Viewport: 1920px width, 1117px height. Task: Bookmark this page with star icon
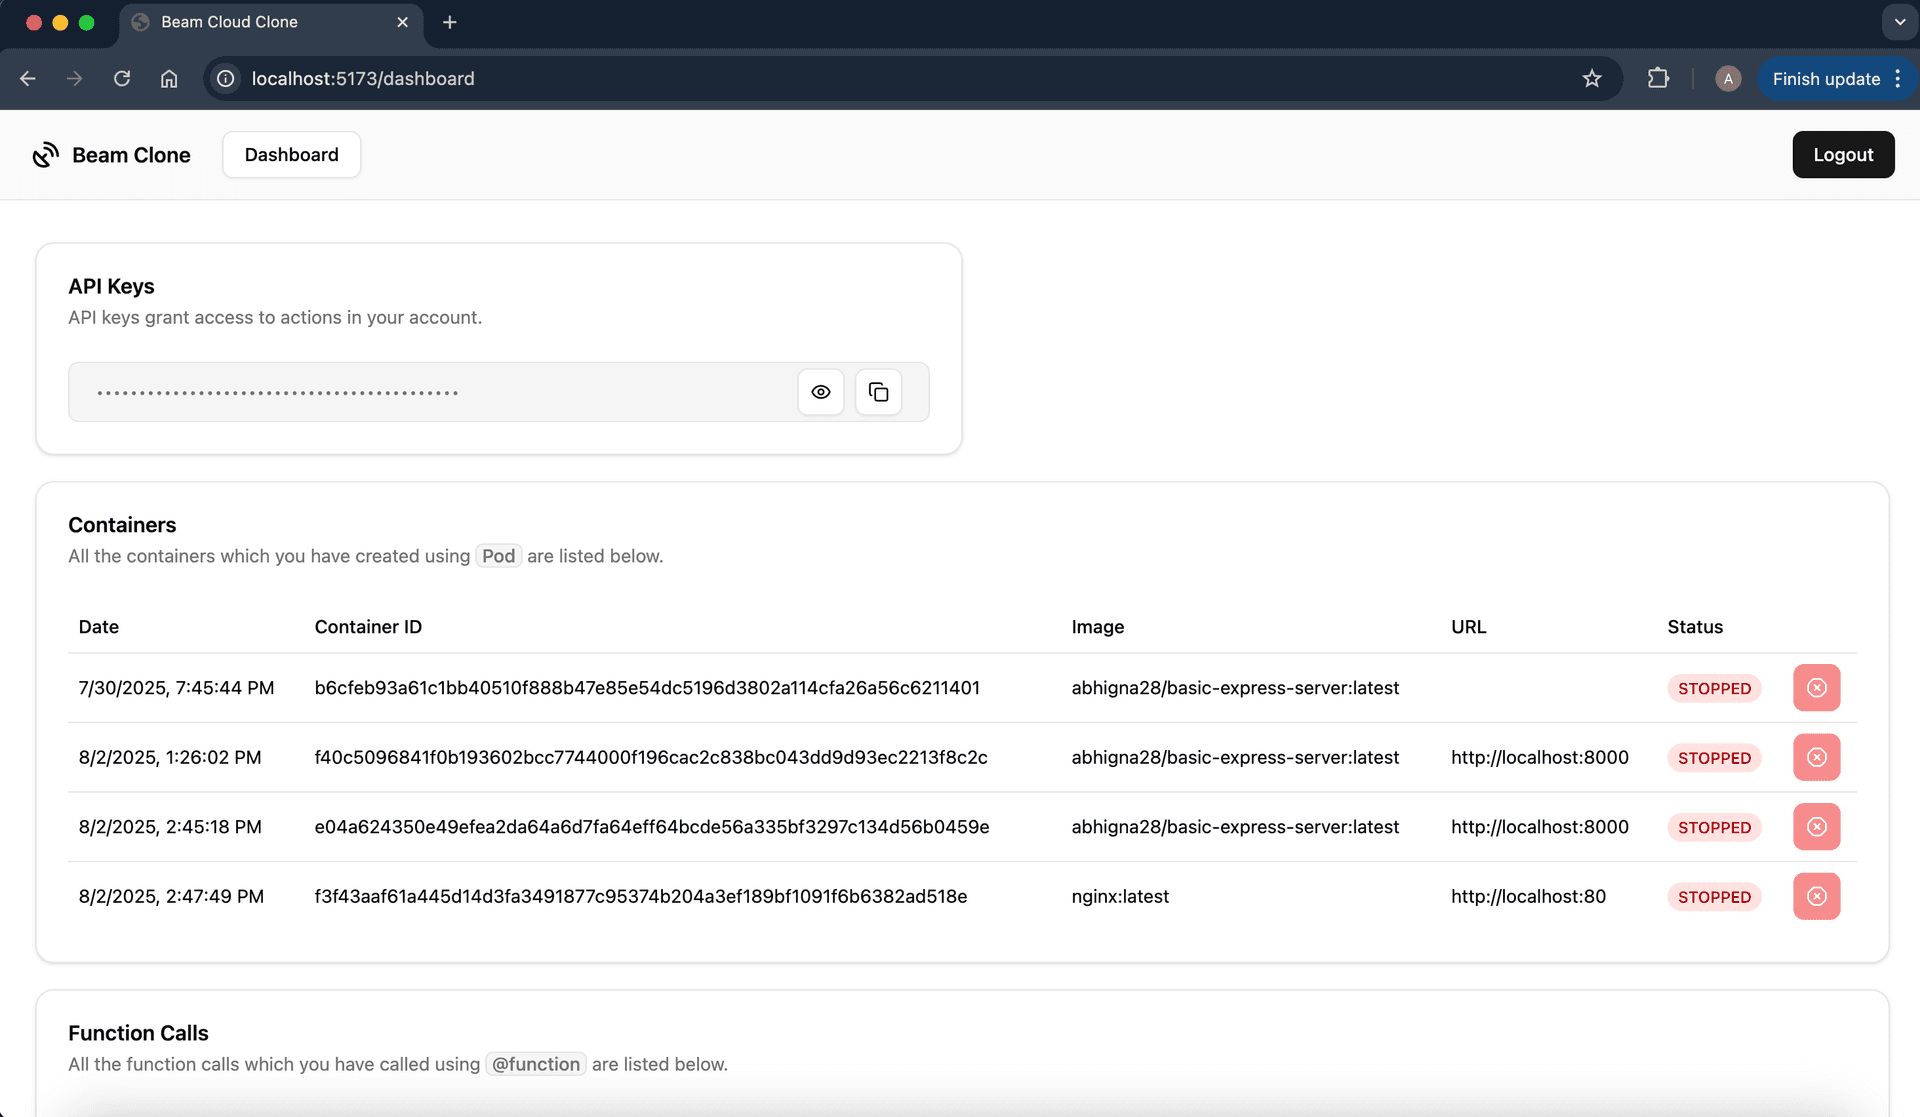(x=1592, y=79)
